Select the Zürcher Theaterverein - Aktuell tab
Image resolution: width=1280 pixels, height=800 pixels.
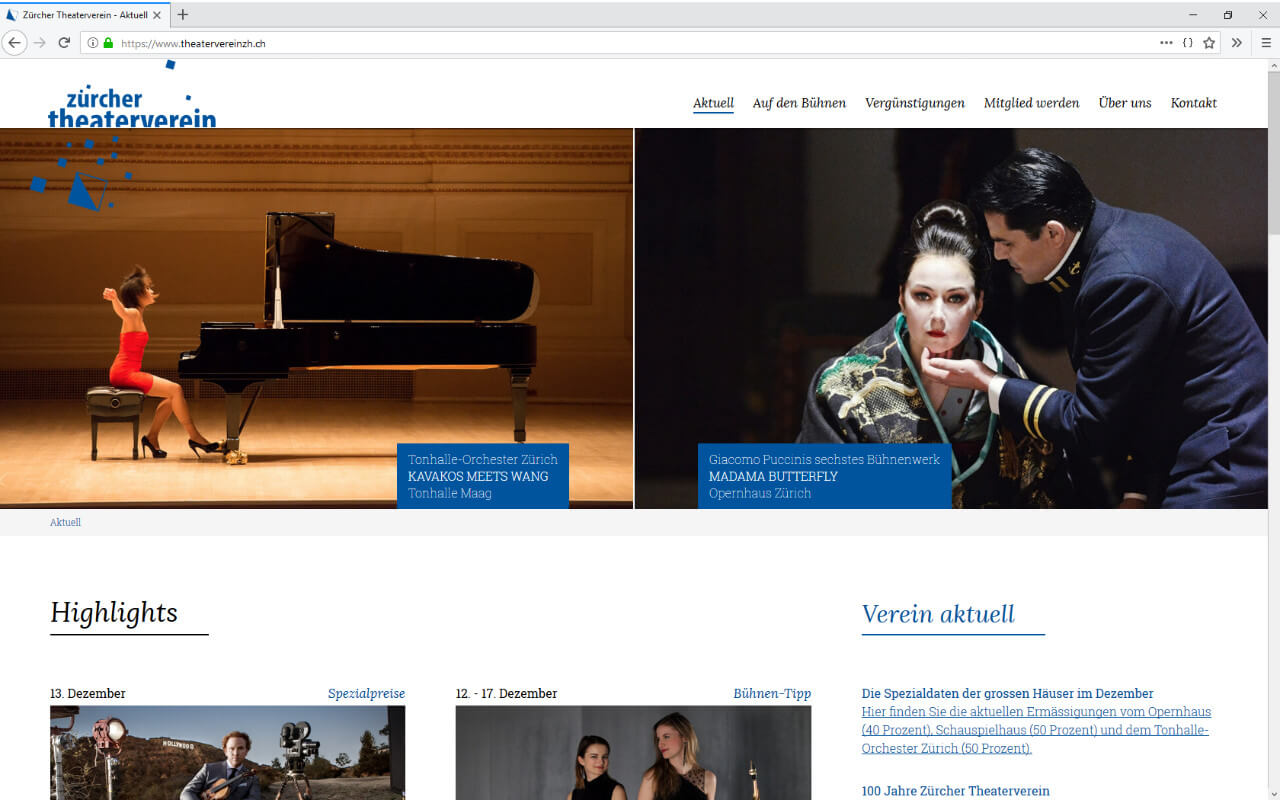84,15
